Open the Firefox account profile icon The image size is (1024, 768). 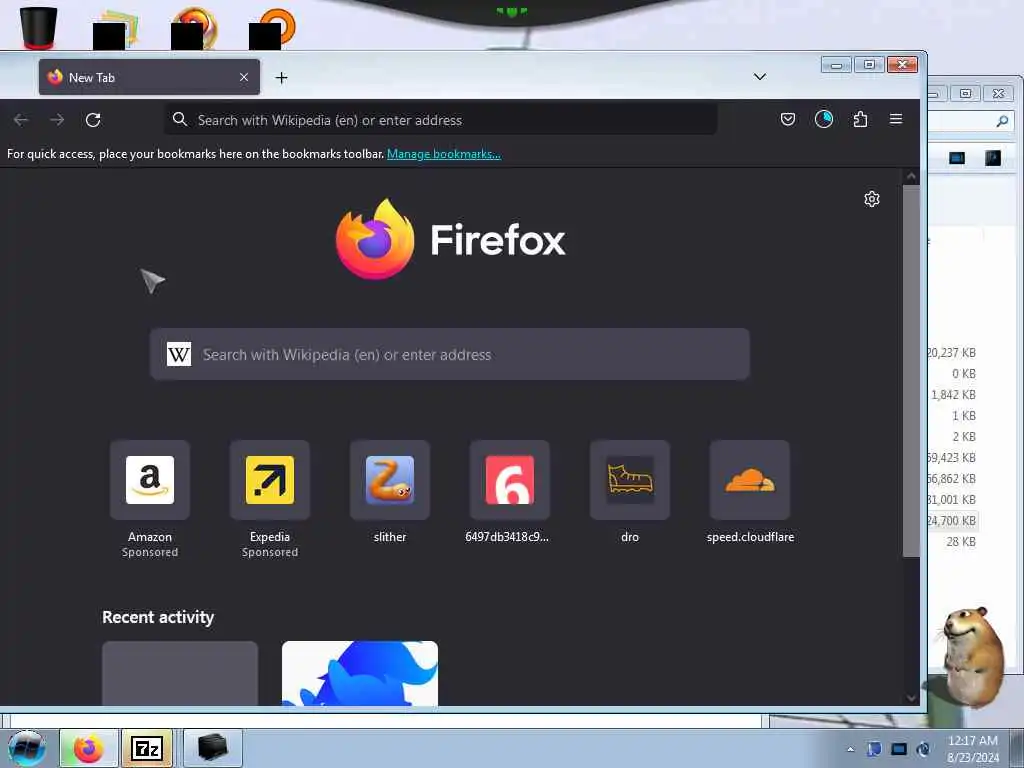click(824, 119)
